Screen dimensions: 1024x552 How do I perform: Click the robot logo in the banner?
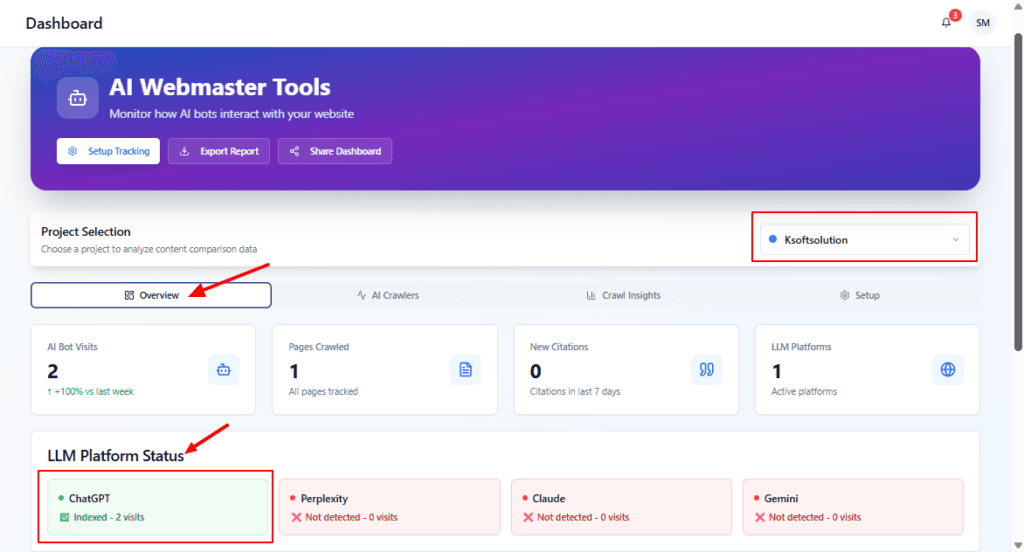point(78,98)
